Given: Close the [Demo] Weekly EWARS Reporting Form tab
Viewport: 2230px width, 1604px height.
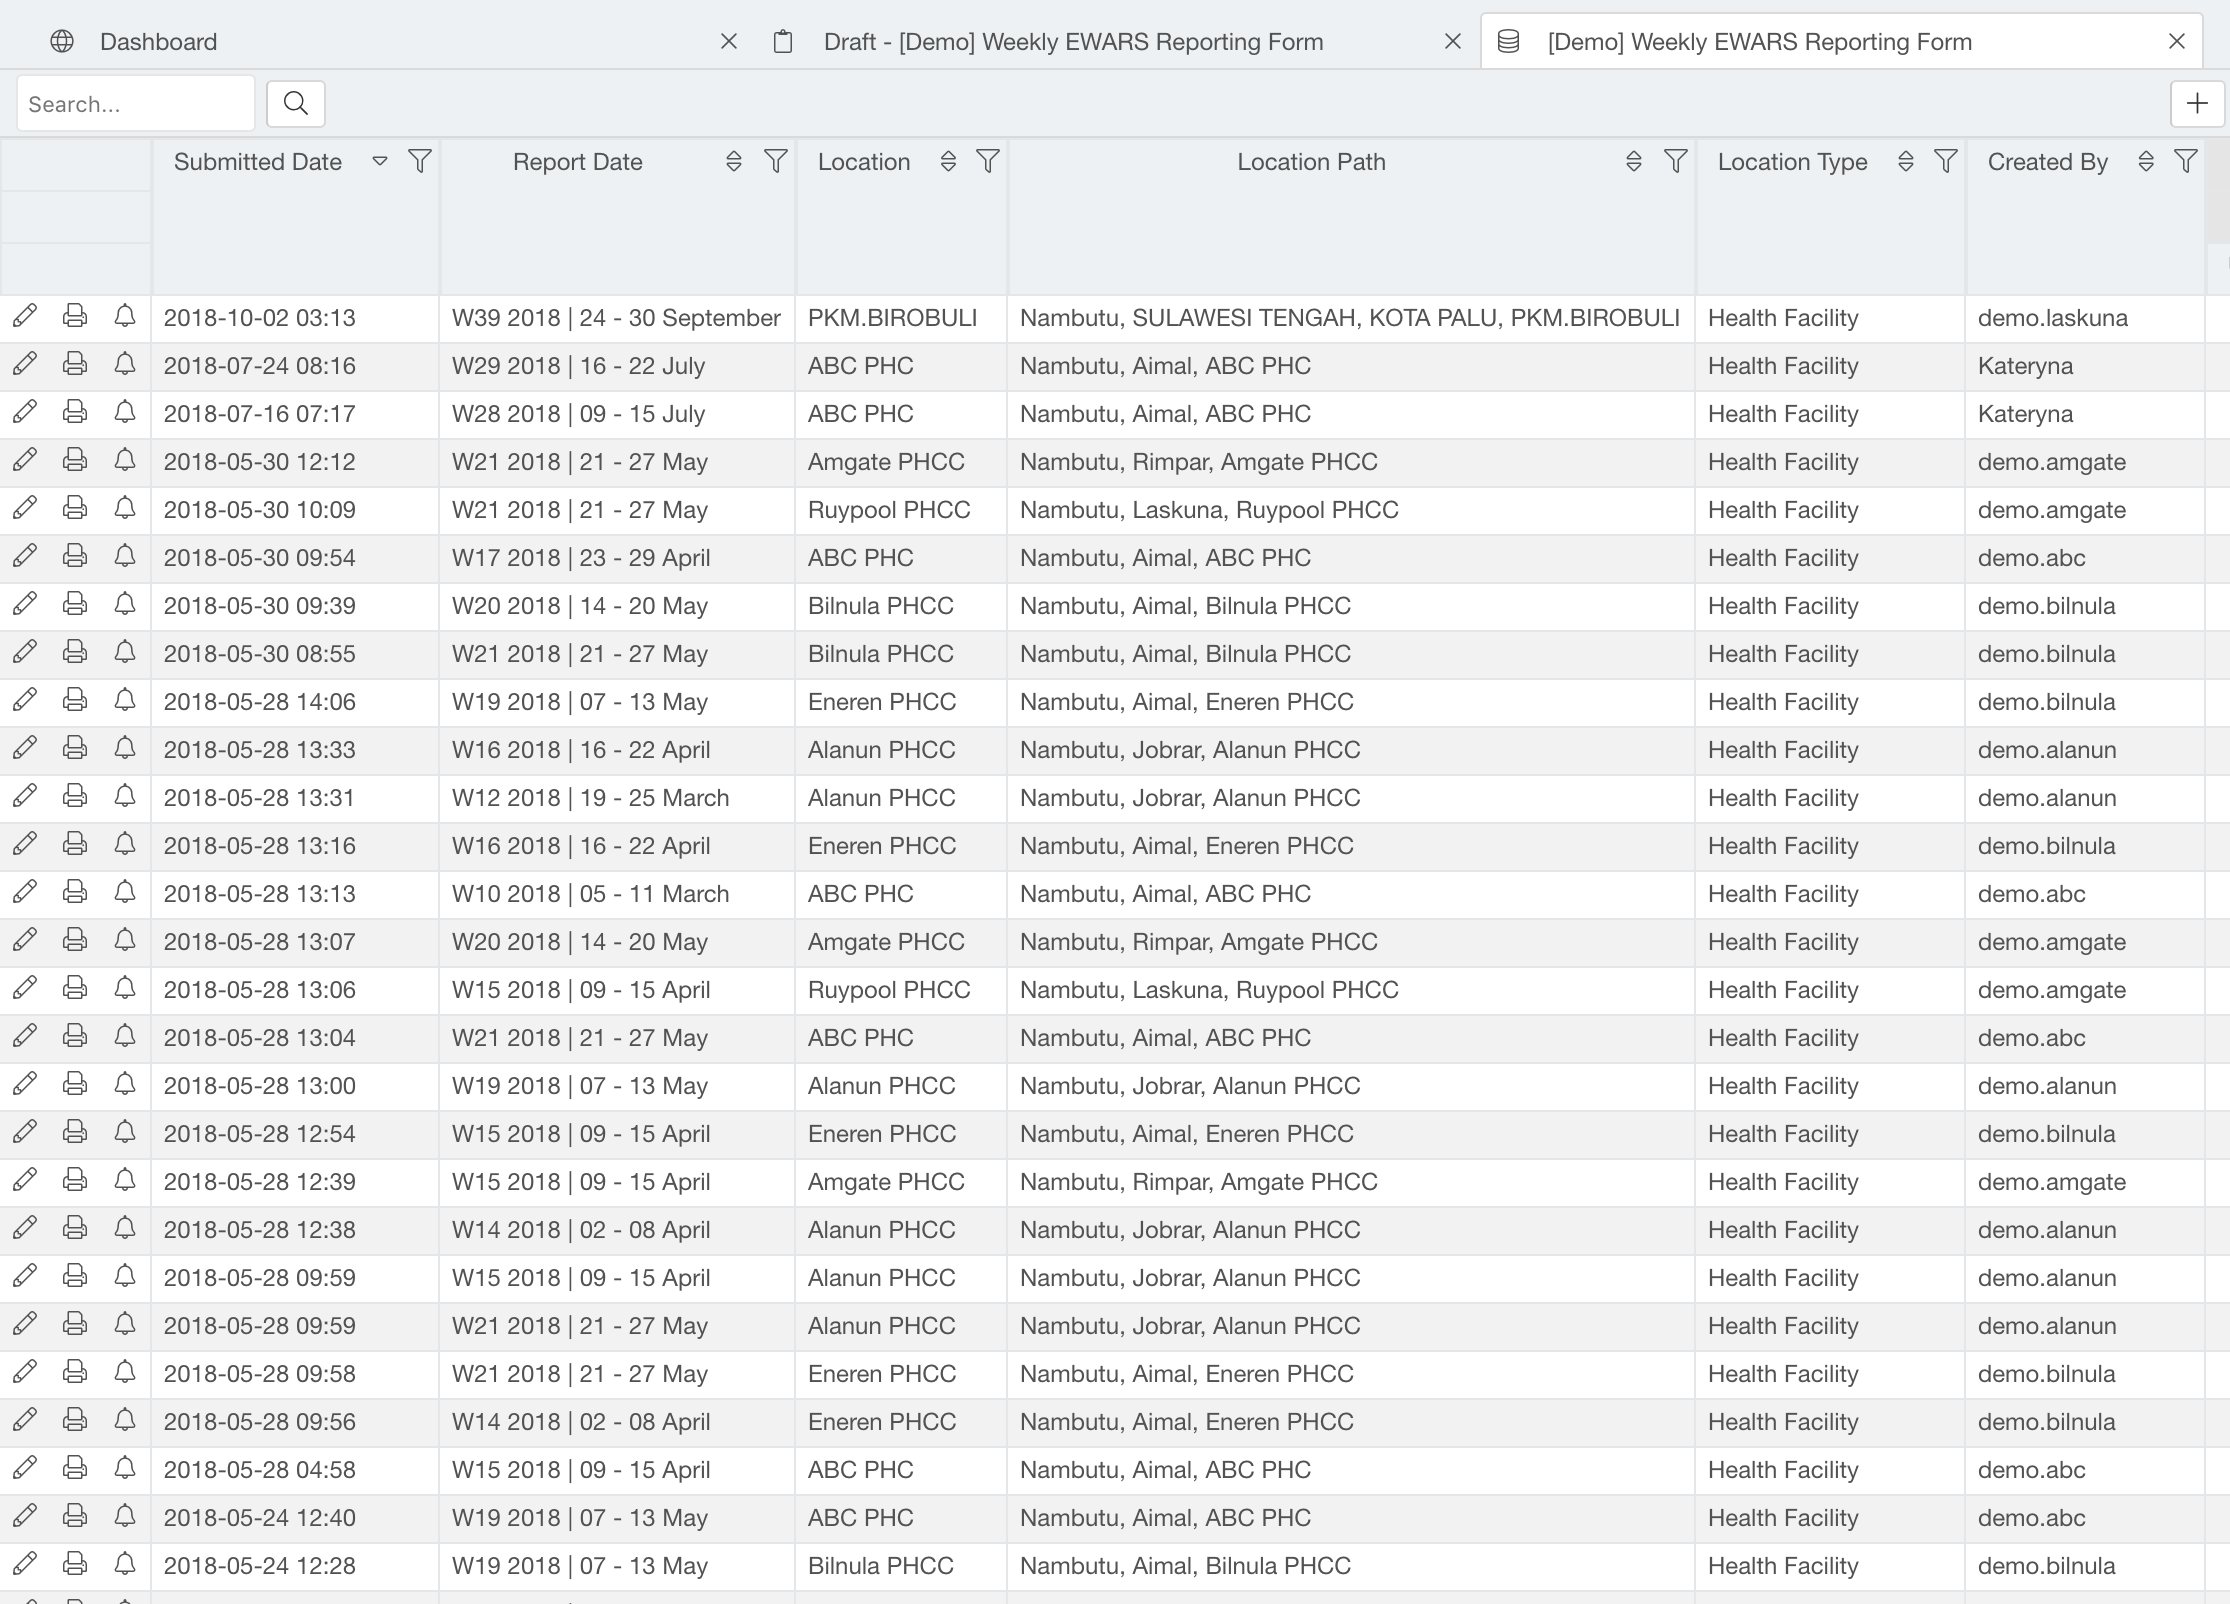Looking at the screenshot, I should [2177, 42].
